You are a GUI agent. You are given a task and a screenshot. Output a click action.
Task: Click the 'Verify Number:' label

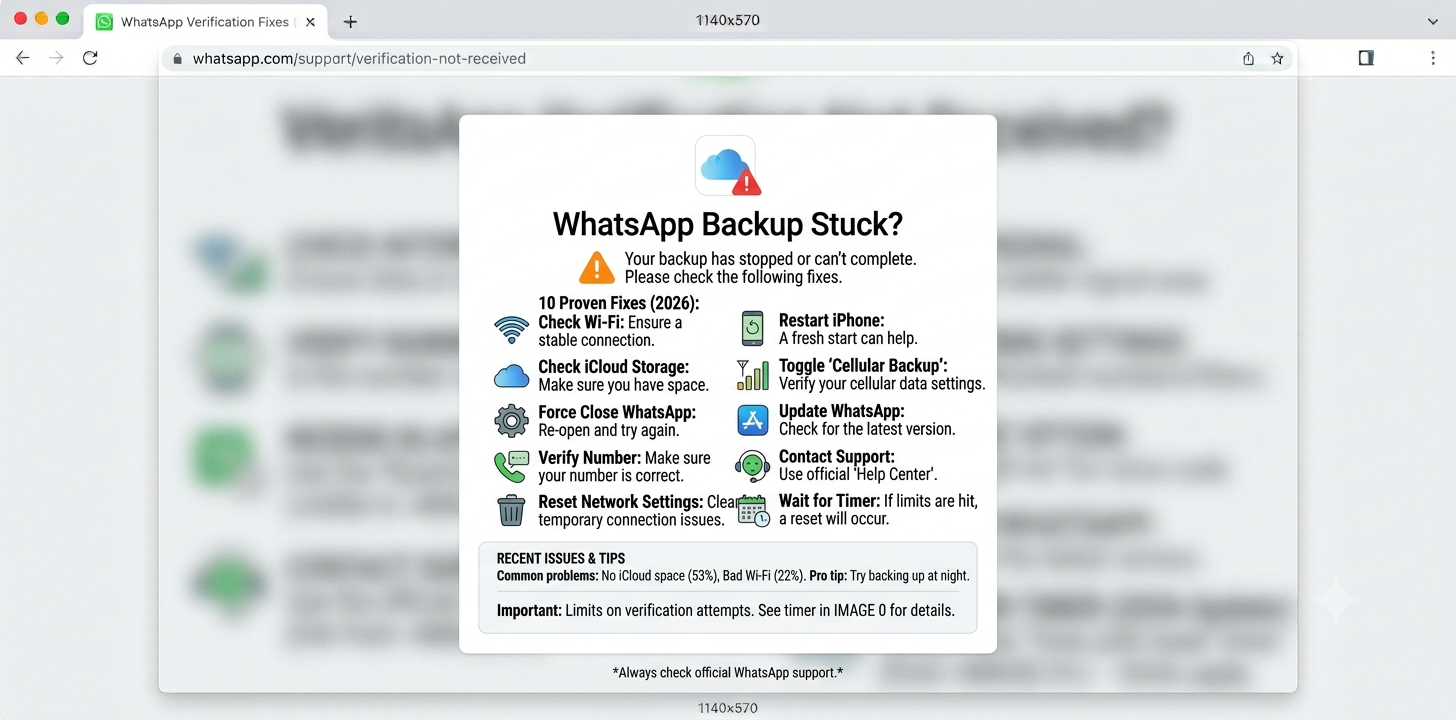coord(589,458)
